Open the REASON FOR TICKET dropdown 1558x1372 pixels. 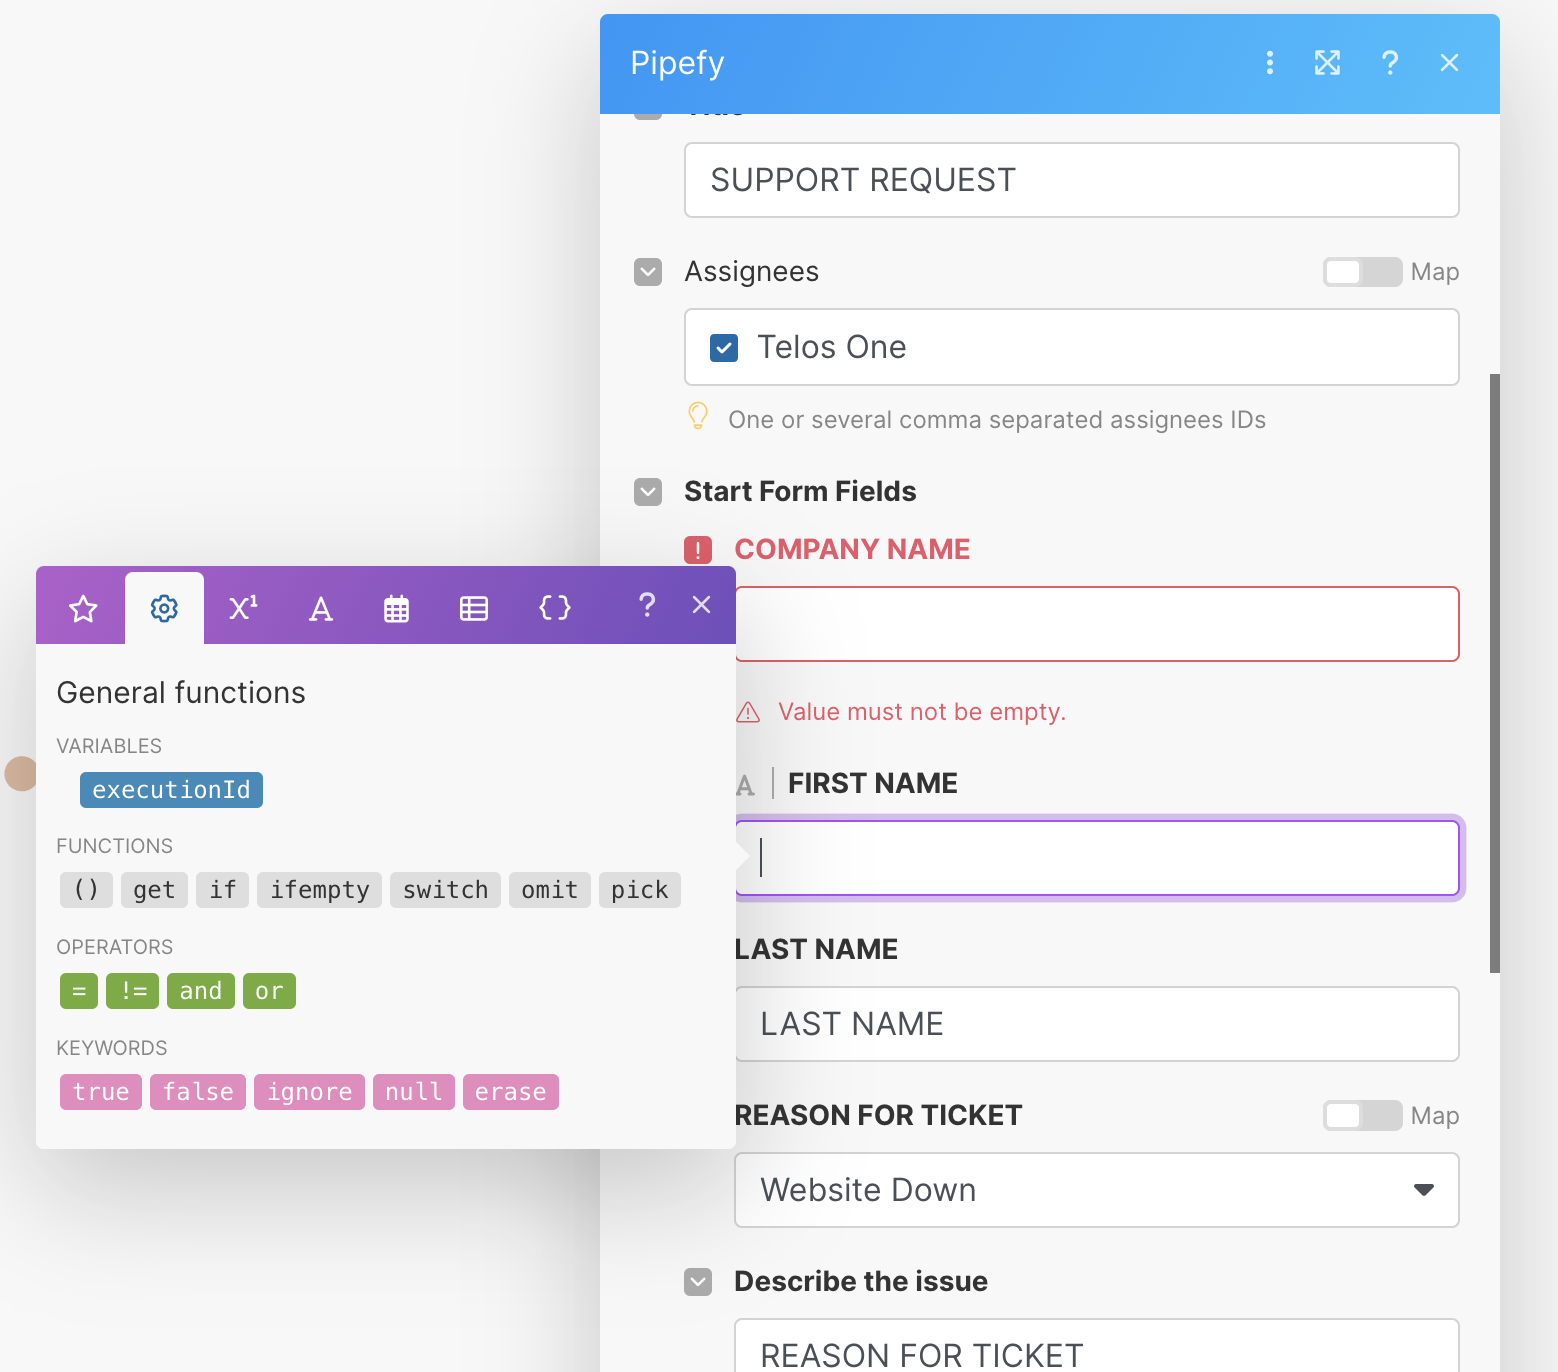(1097, 1190)
